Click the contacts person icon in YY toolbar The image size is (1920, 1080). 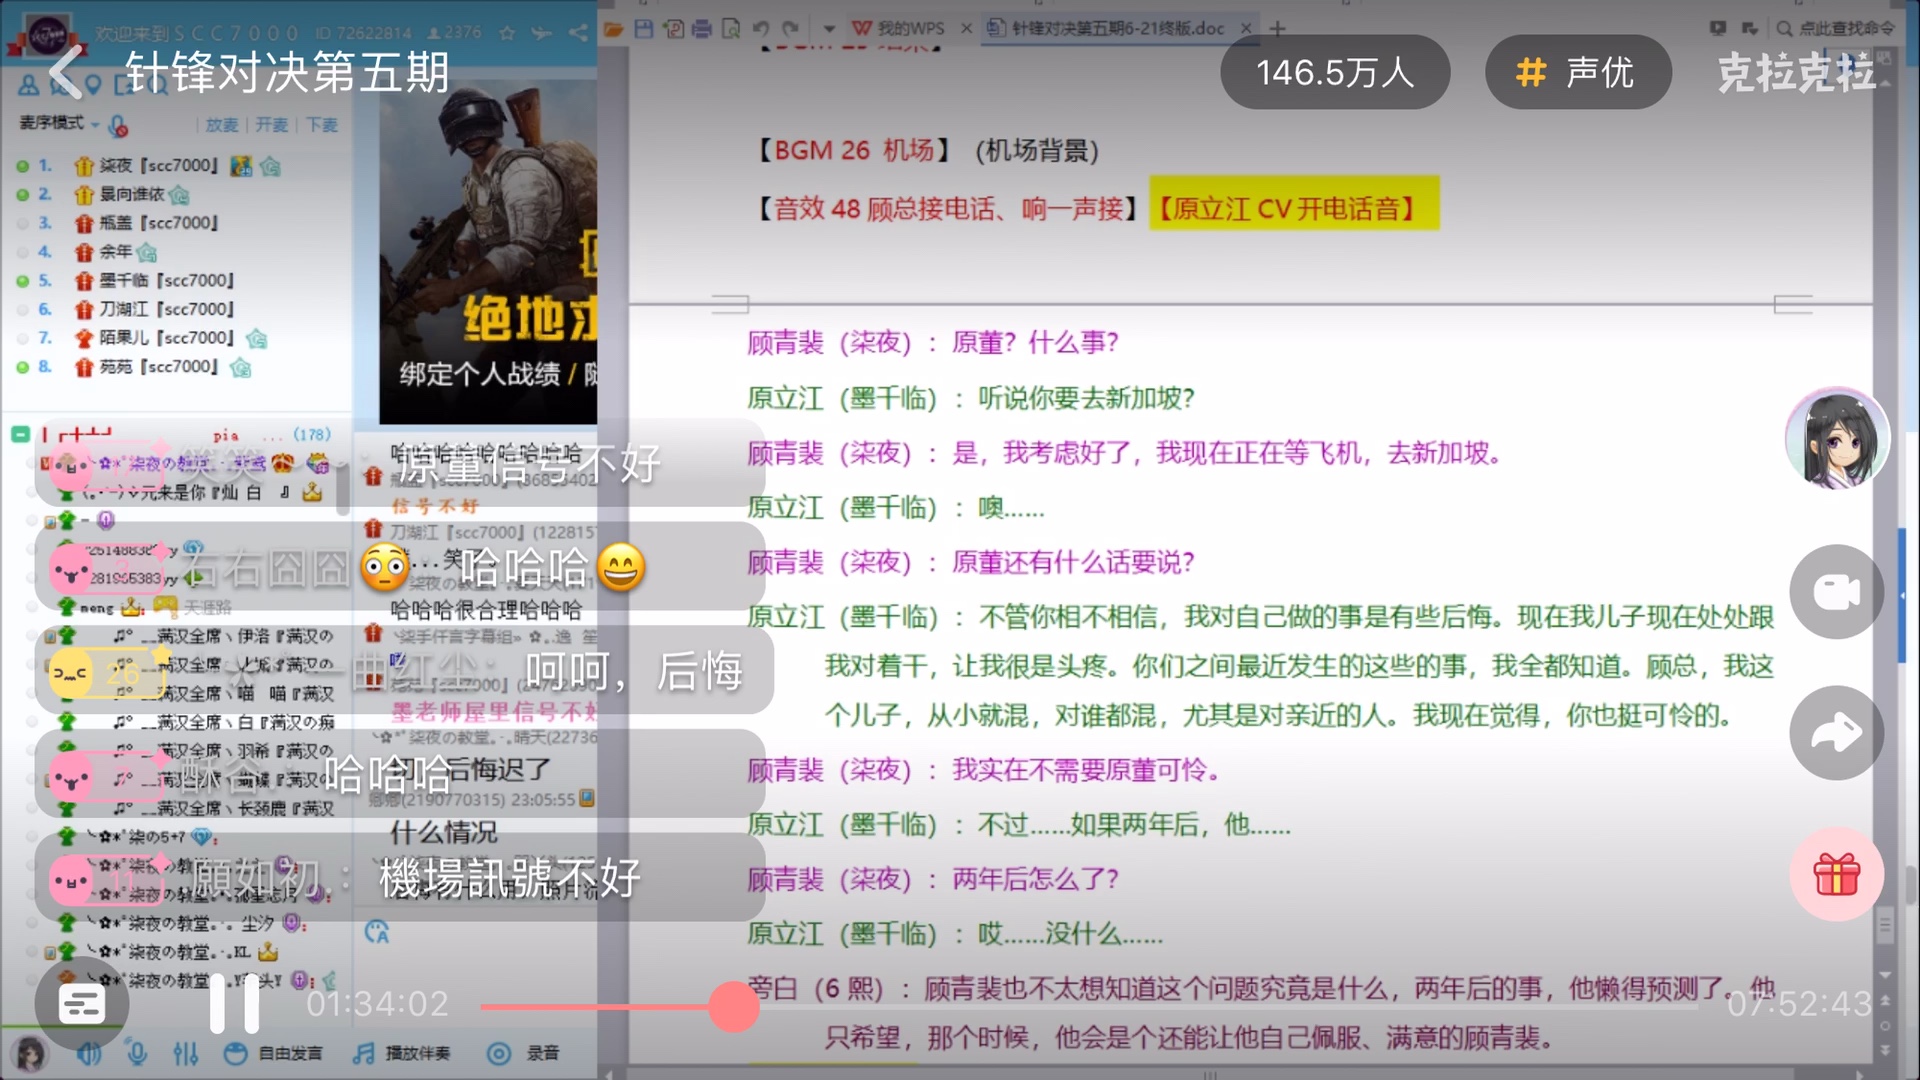pos(29,86)
